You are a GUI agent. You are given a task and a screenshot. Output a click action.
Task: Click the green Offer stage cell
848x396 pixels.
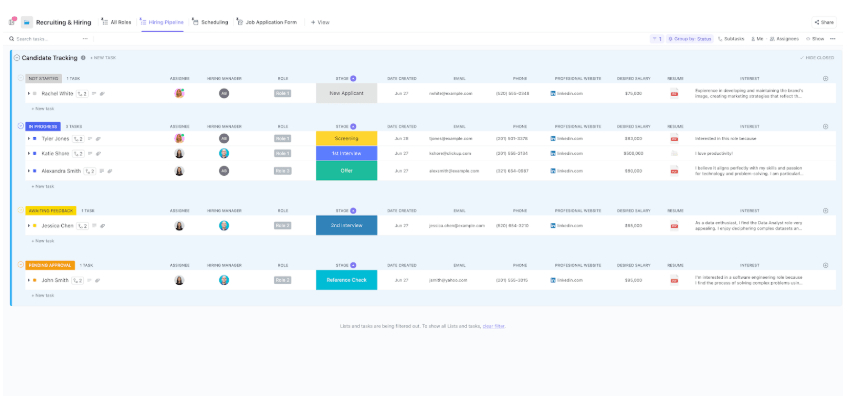pyautogui.click(x=347, y=171)
